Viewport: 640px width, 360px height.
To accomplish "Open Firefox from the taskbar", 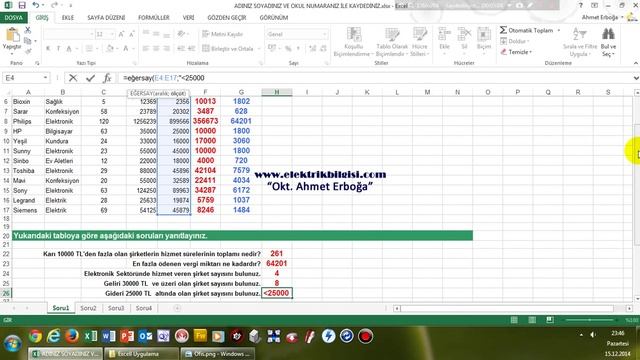I will [x=72, y=336].
